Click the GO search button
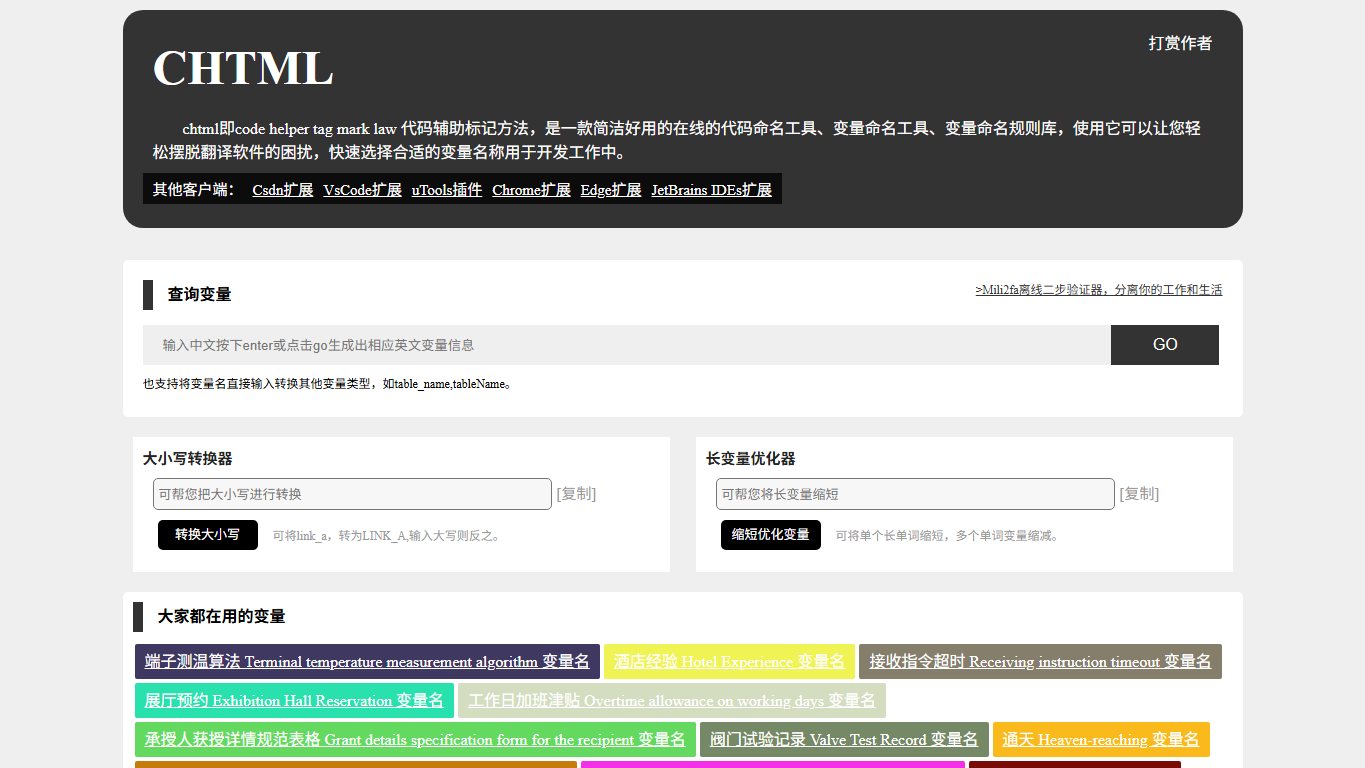This screenshot has height=768, width=1365. pos(1165,345)
